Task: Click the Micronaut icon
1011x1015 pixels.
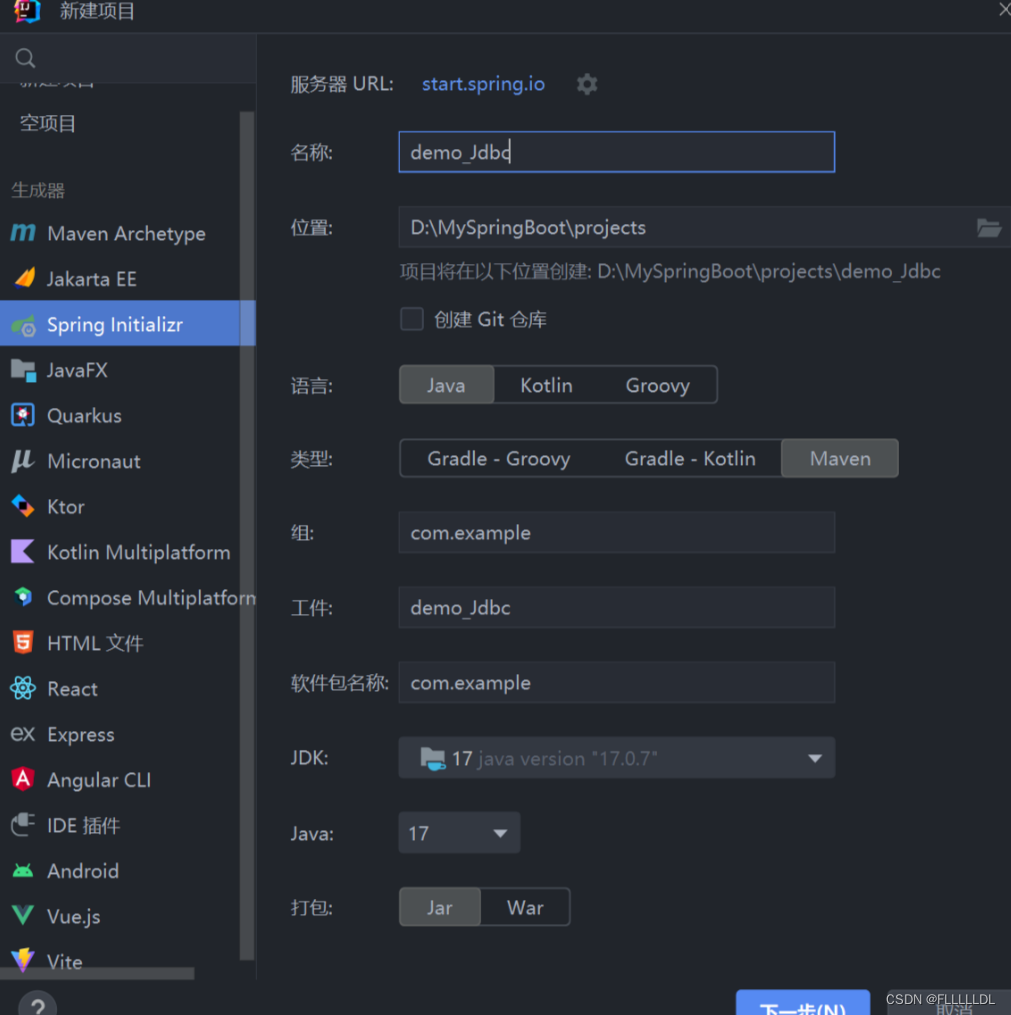Action: pyautogui.click(x=23, y=461)
